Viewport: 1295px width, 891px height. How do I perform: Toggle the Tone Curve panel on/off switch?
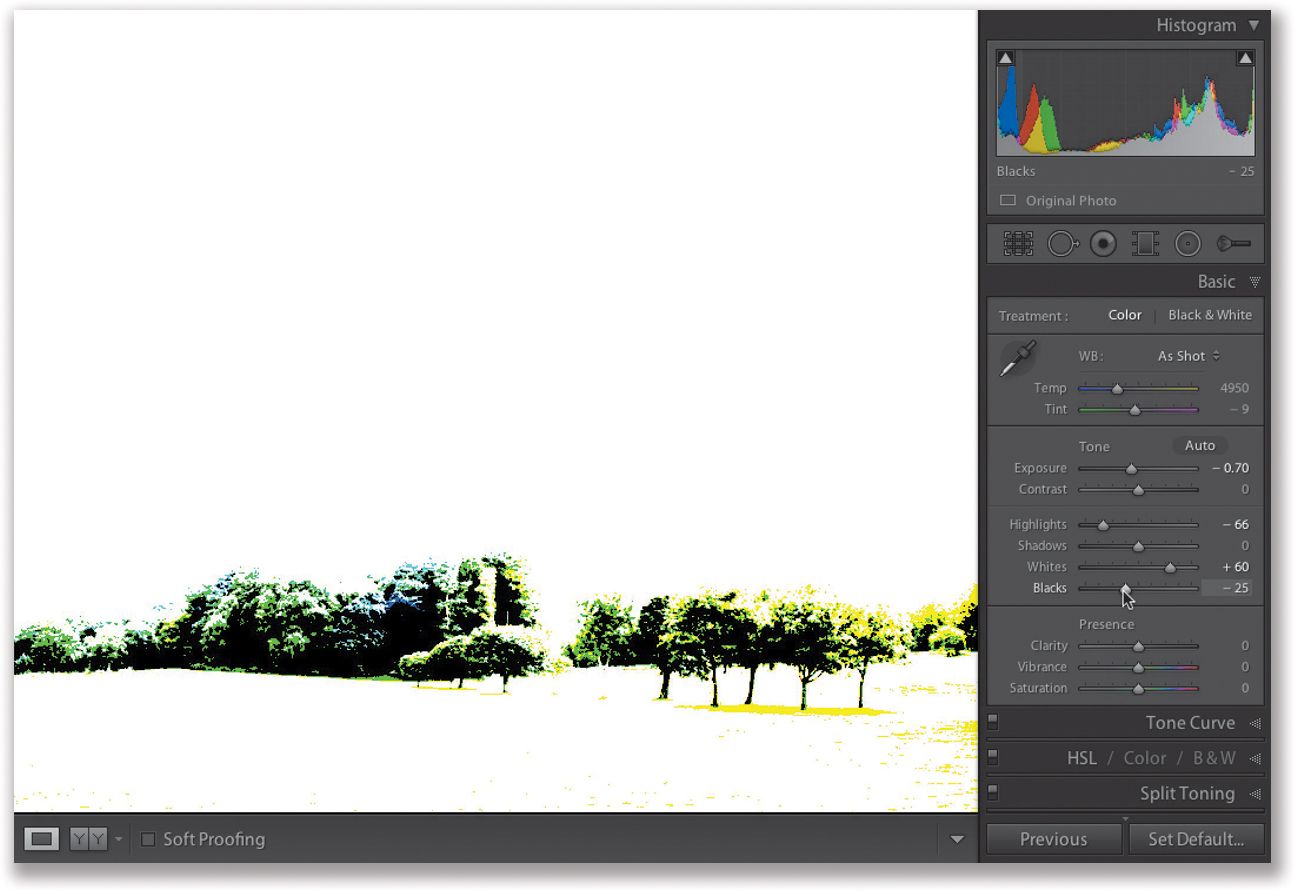[x=993, y=722]
